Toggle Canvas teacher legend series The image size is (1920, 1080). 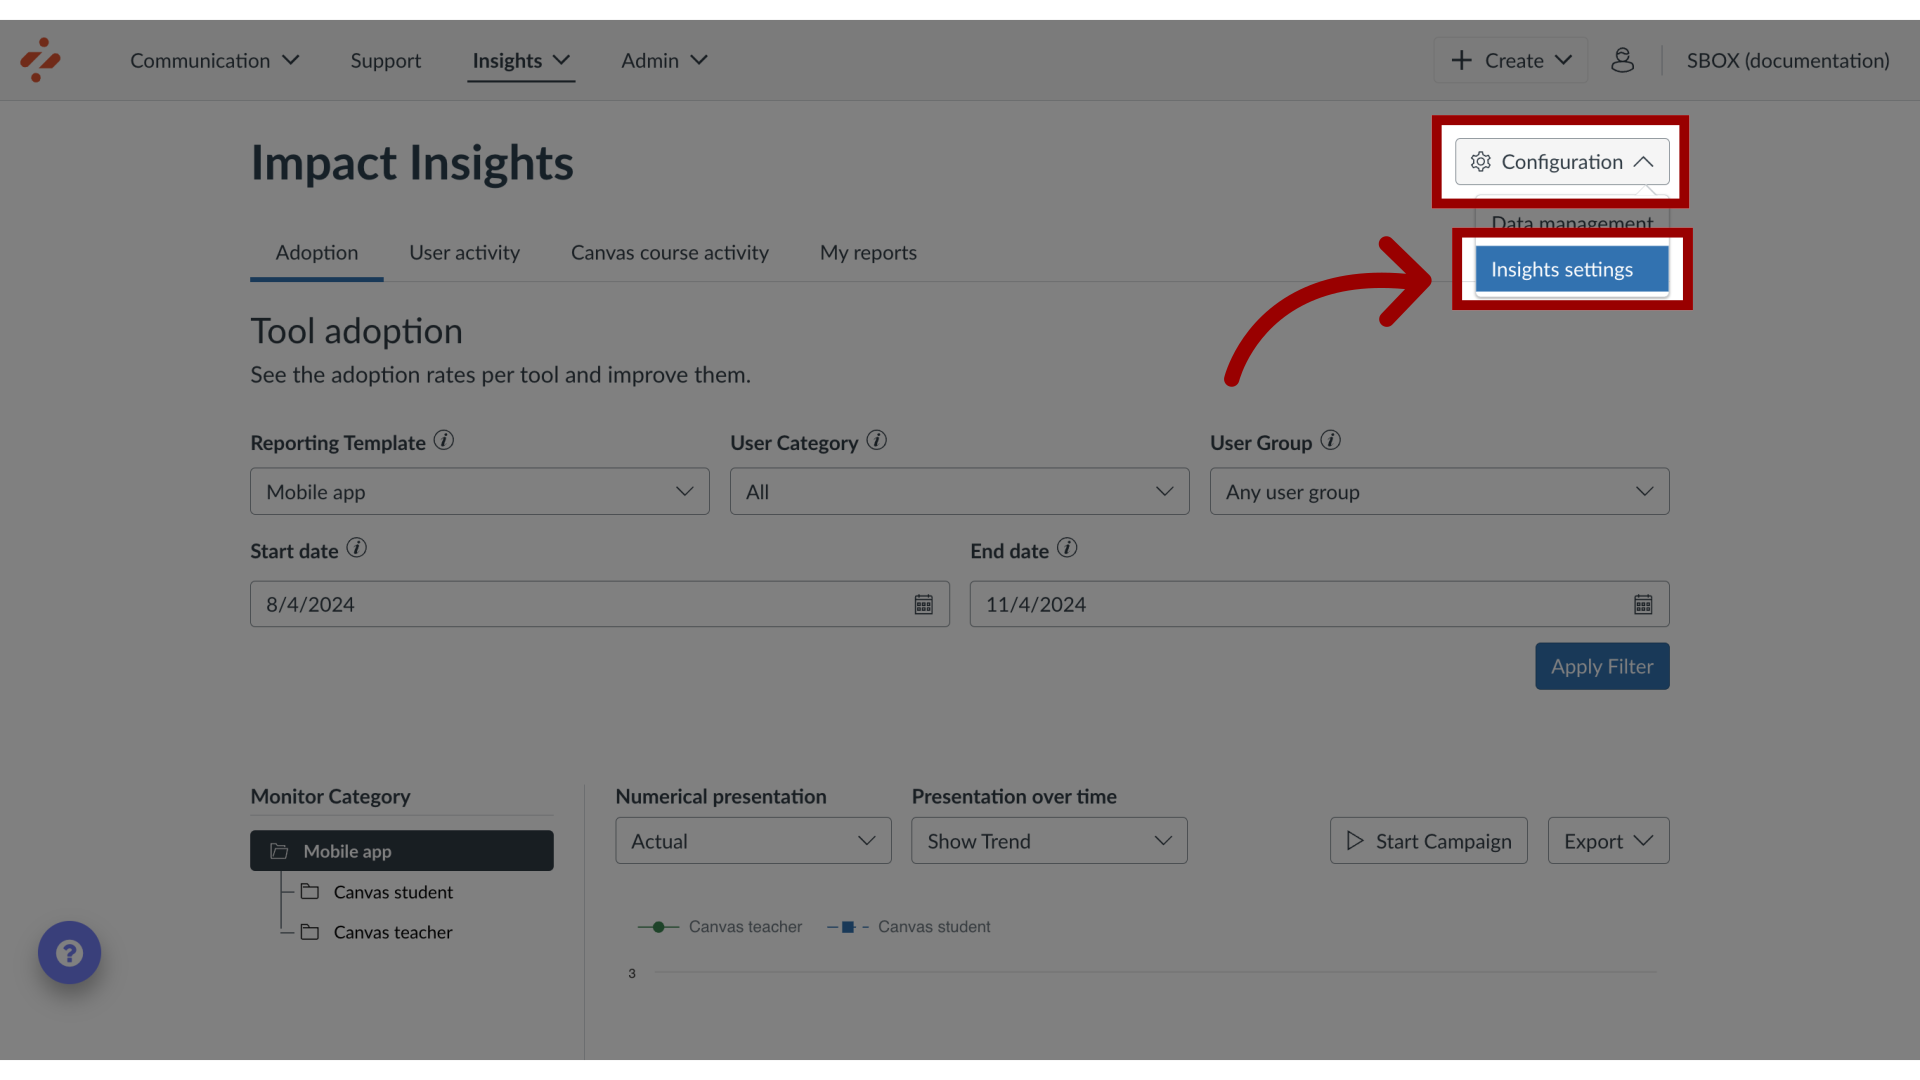coord(720,927)
